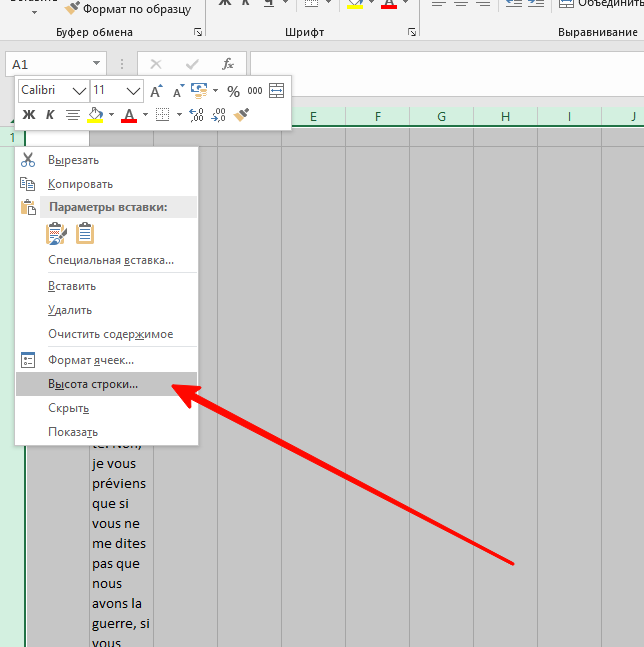This screenshot has height=647, width=644.
Task: Open the font size 11 dropdown
Action: 133,91
